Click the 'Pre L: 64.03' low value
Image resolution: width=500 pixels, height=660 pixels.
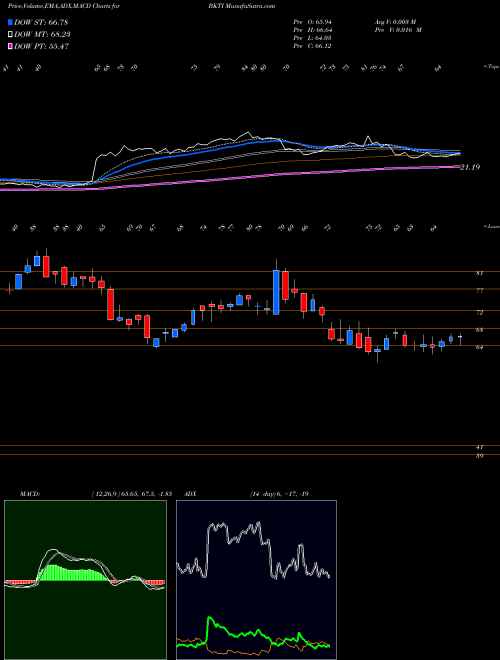[312, 38]
